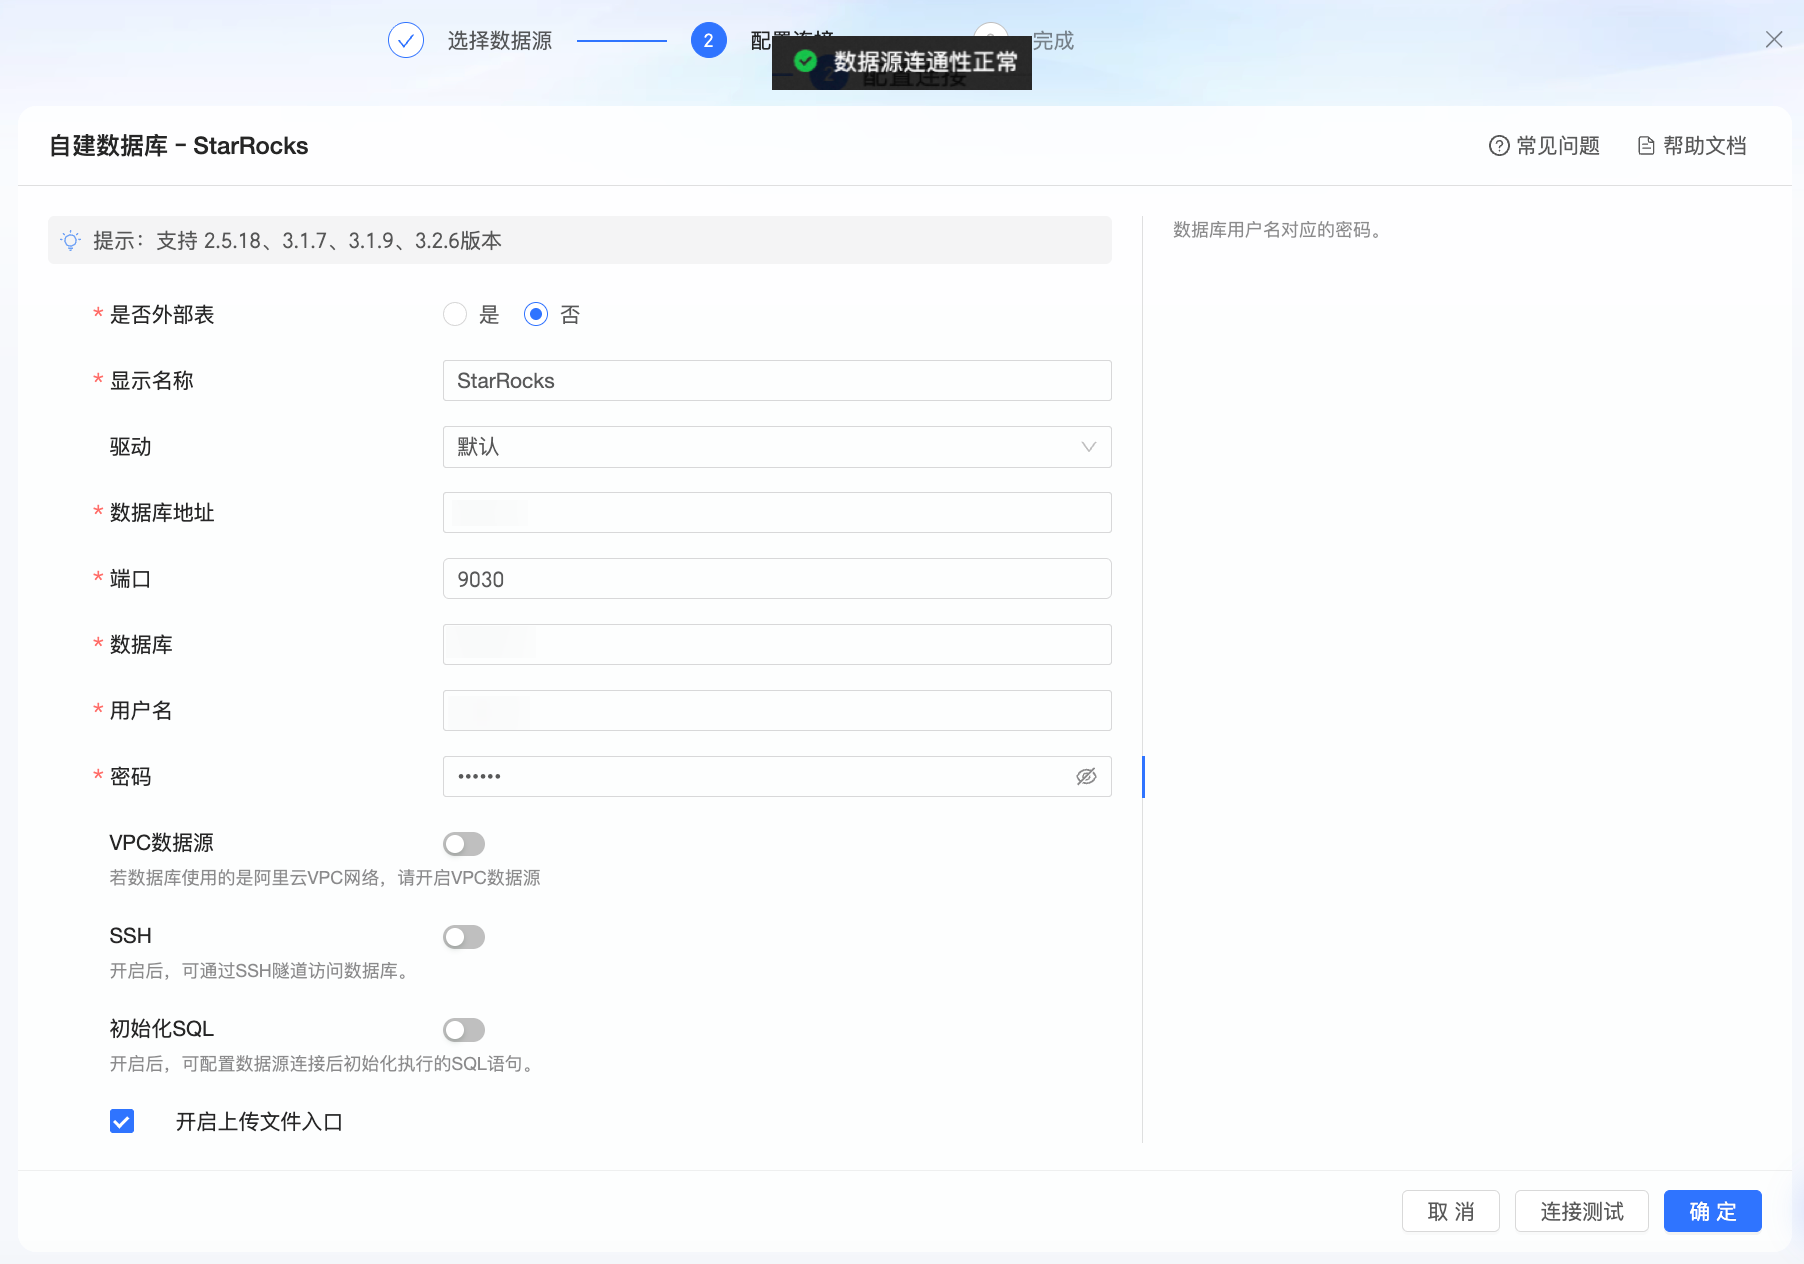The width and height of the screenshot is (1804, 1264).
Task: Click the 确定 button
Action: [x=1713, y=1211]
